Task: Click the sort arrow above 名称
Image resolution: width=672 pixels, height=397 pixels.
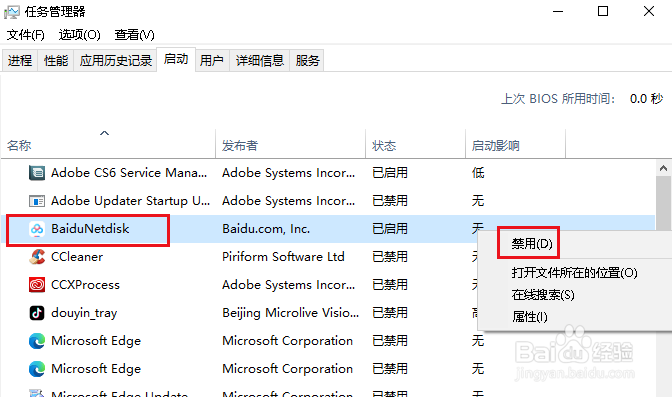Action: coord(105,133)
